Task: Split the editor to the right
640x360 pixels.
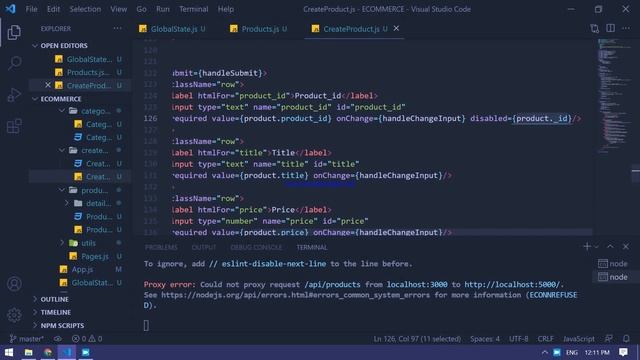Action: (610, 29)
